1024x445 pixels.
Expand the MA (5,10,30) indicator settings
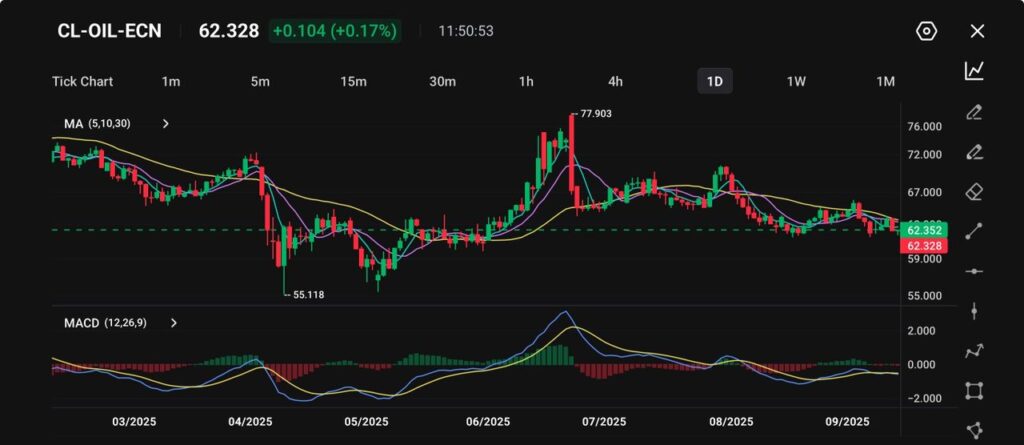coord(166,124)
